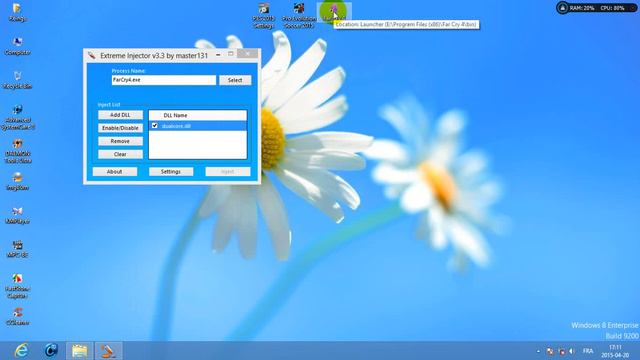The height and width of the screenshot is (360, 640).
Task: Click the RAM and CPU monitor widget
Action: click(597, 8)
